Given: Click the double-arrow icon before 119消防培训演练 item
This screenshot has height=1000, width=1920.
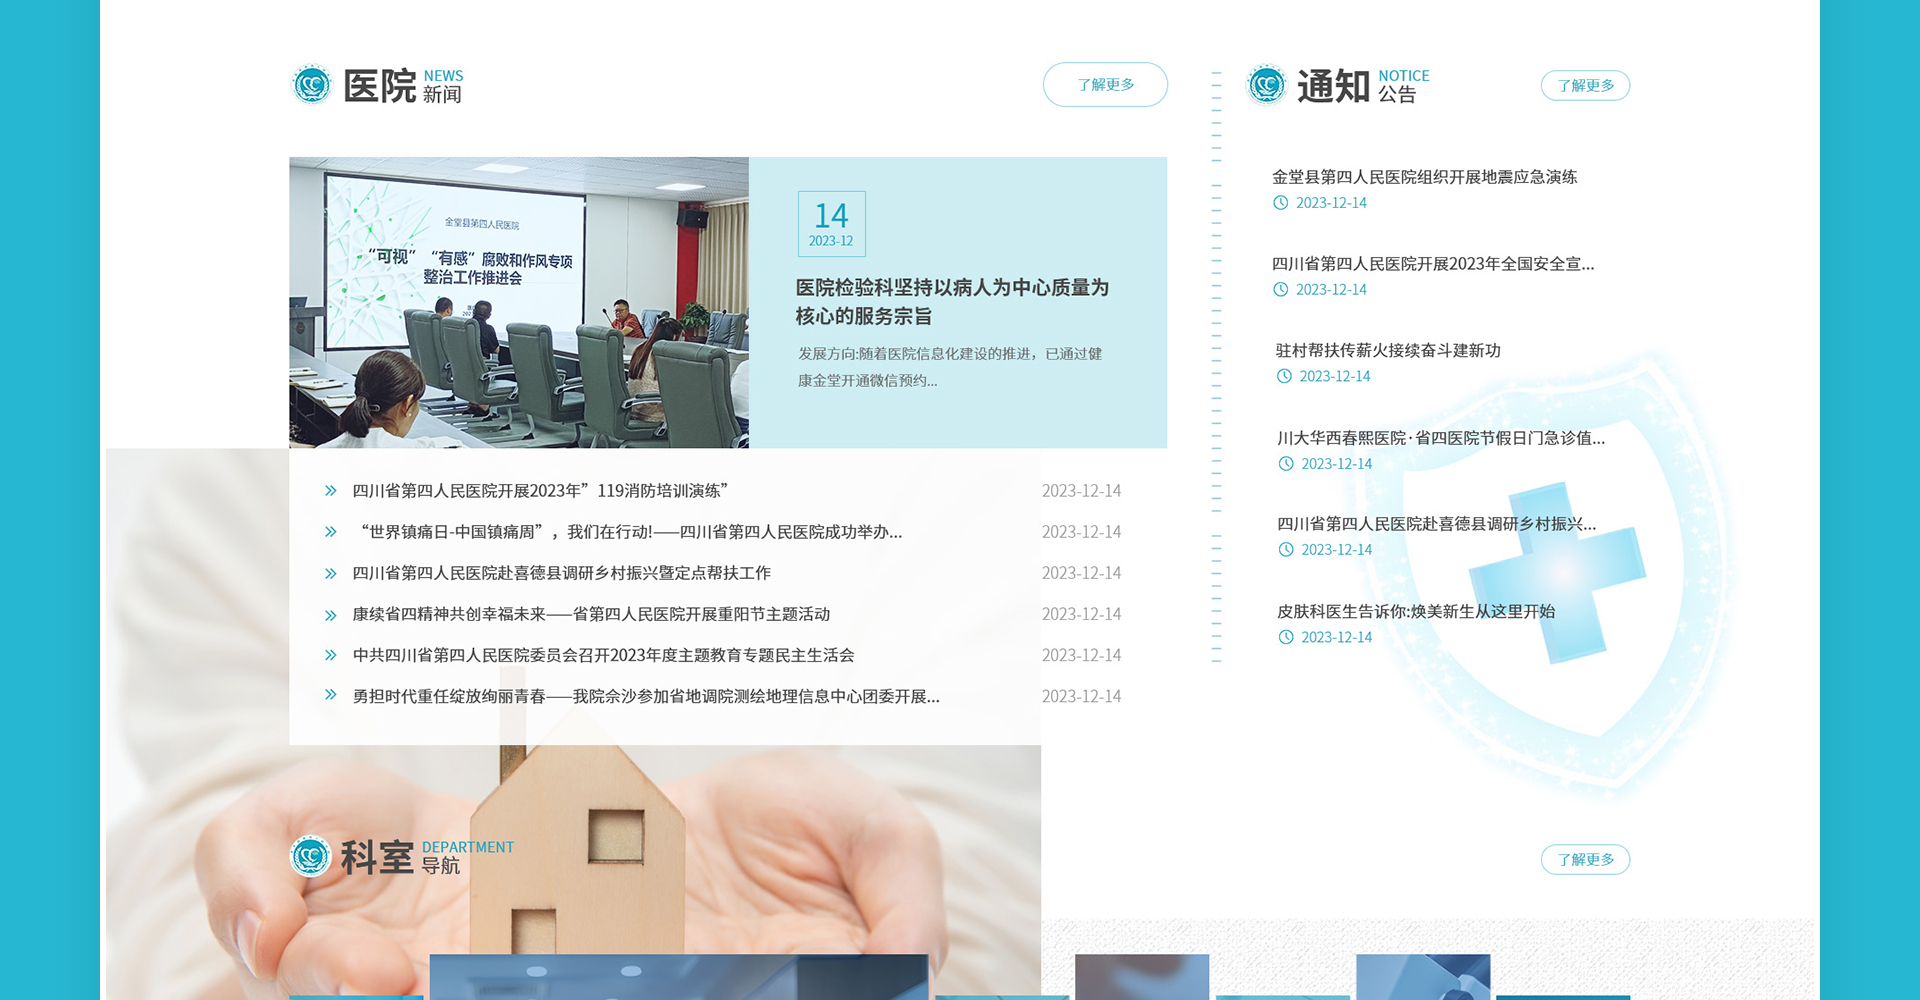Looking at the screenshot, I should click(330, 491).
